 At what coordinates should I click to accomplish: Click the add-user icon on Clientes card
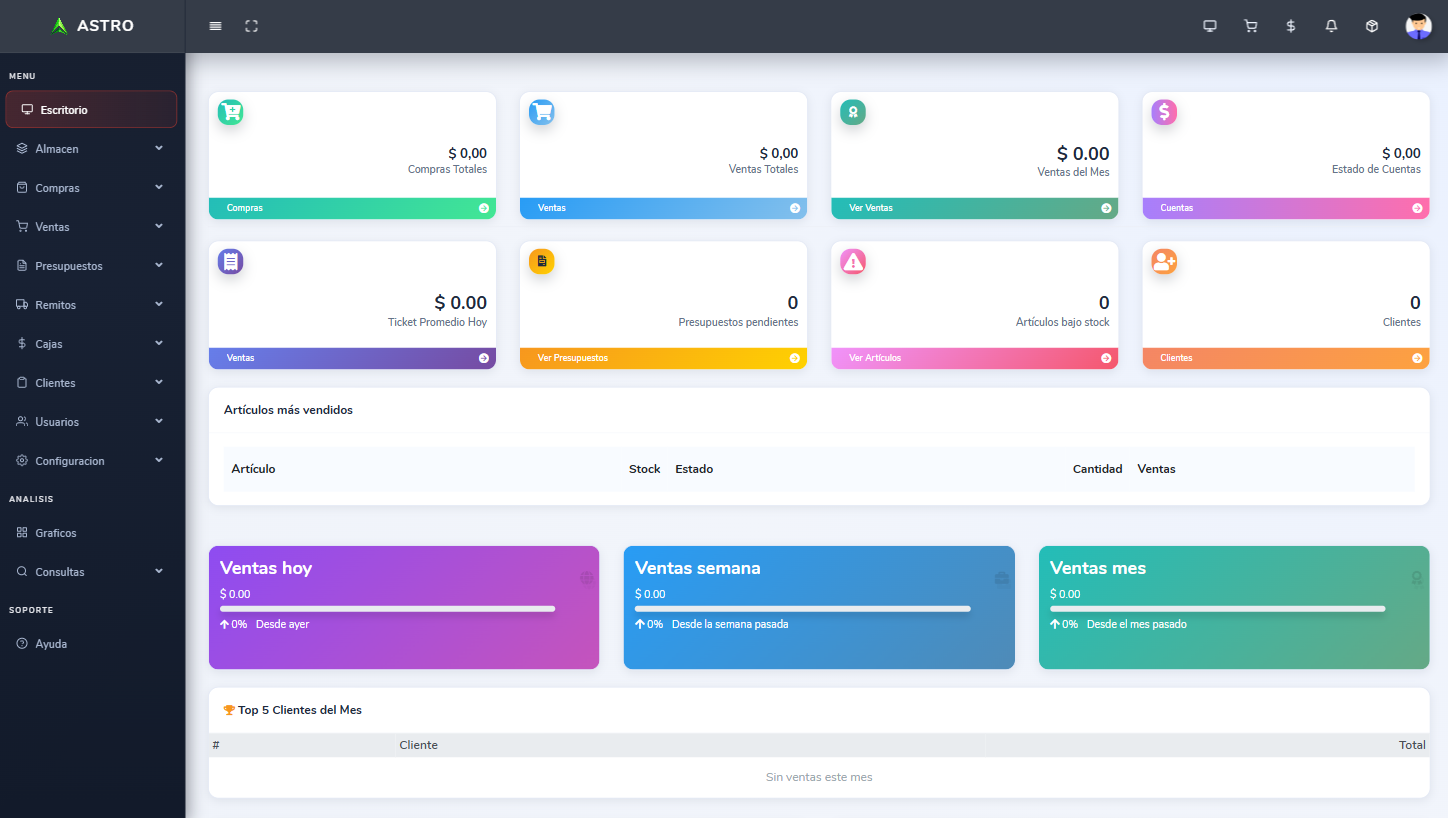click(1164, 262)
